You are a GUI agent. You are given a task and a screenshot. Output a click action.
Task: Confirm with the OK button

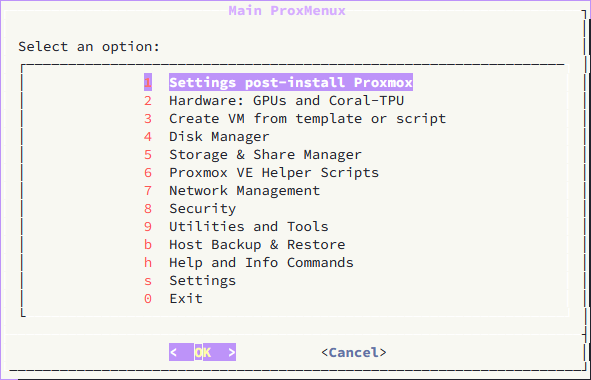202,352
